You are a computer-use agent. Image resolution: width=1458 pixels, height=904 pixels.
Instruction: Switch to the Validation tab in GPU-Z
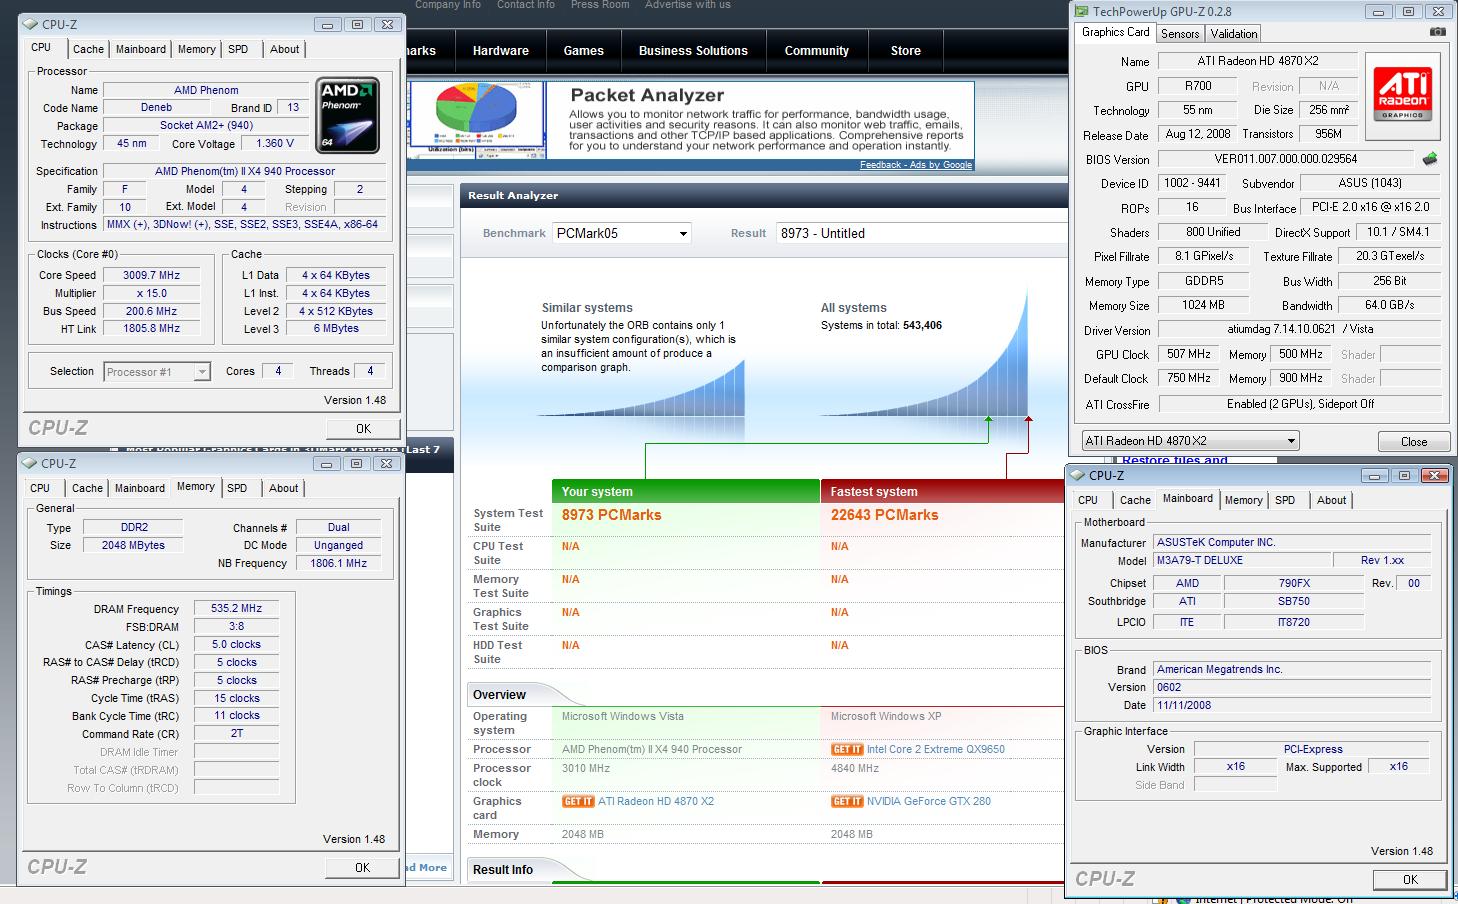point(1234,34)
